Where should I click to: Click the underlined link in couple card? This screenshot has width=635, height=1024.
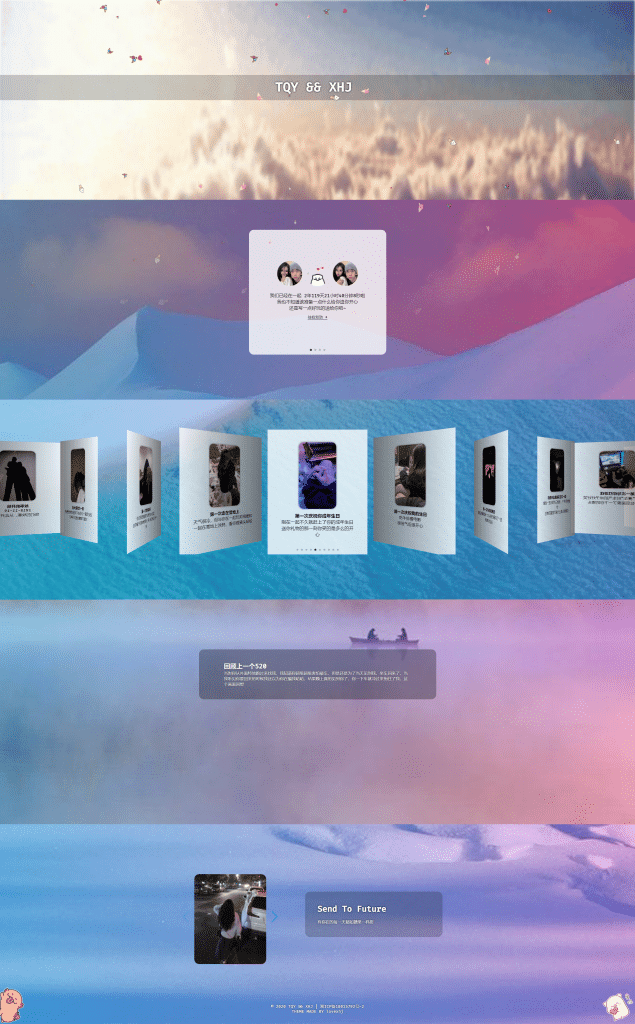[x=317, y=317]
